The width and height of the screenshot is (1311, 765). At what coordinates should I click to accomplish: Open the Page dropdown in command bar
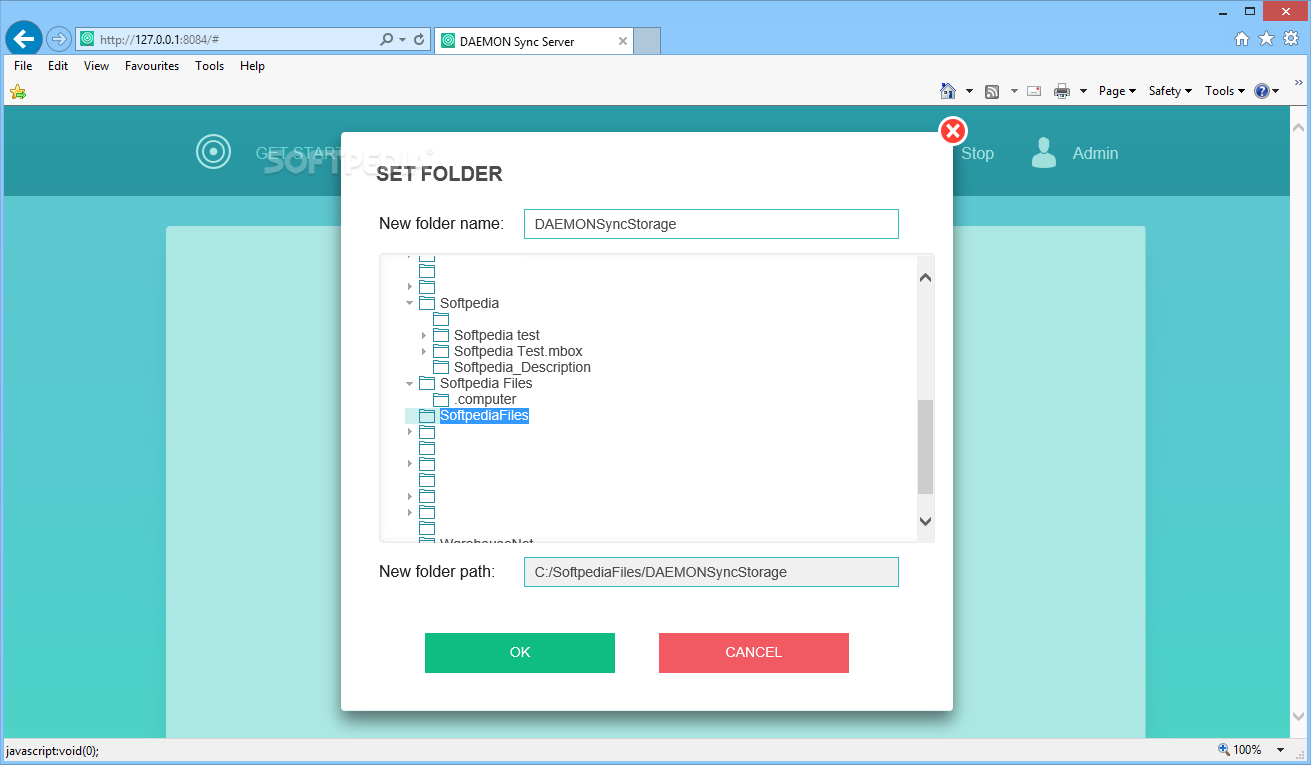pos(1117,91)
